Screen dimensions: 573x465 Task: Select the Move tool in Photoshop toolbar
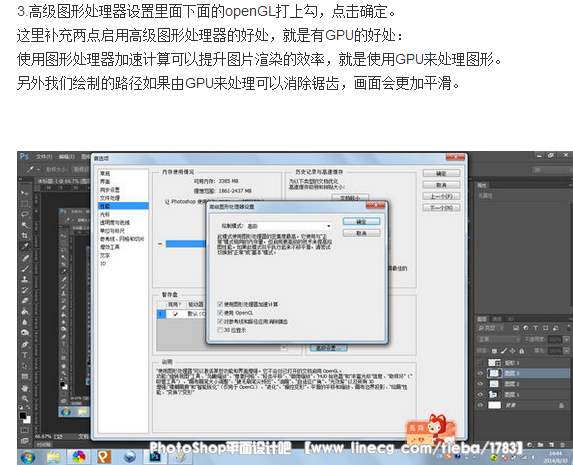(x=24, y=193)
